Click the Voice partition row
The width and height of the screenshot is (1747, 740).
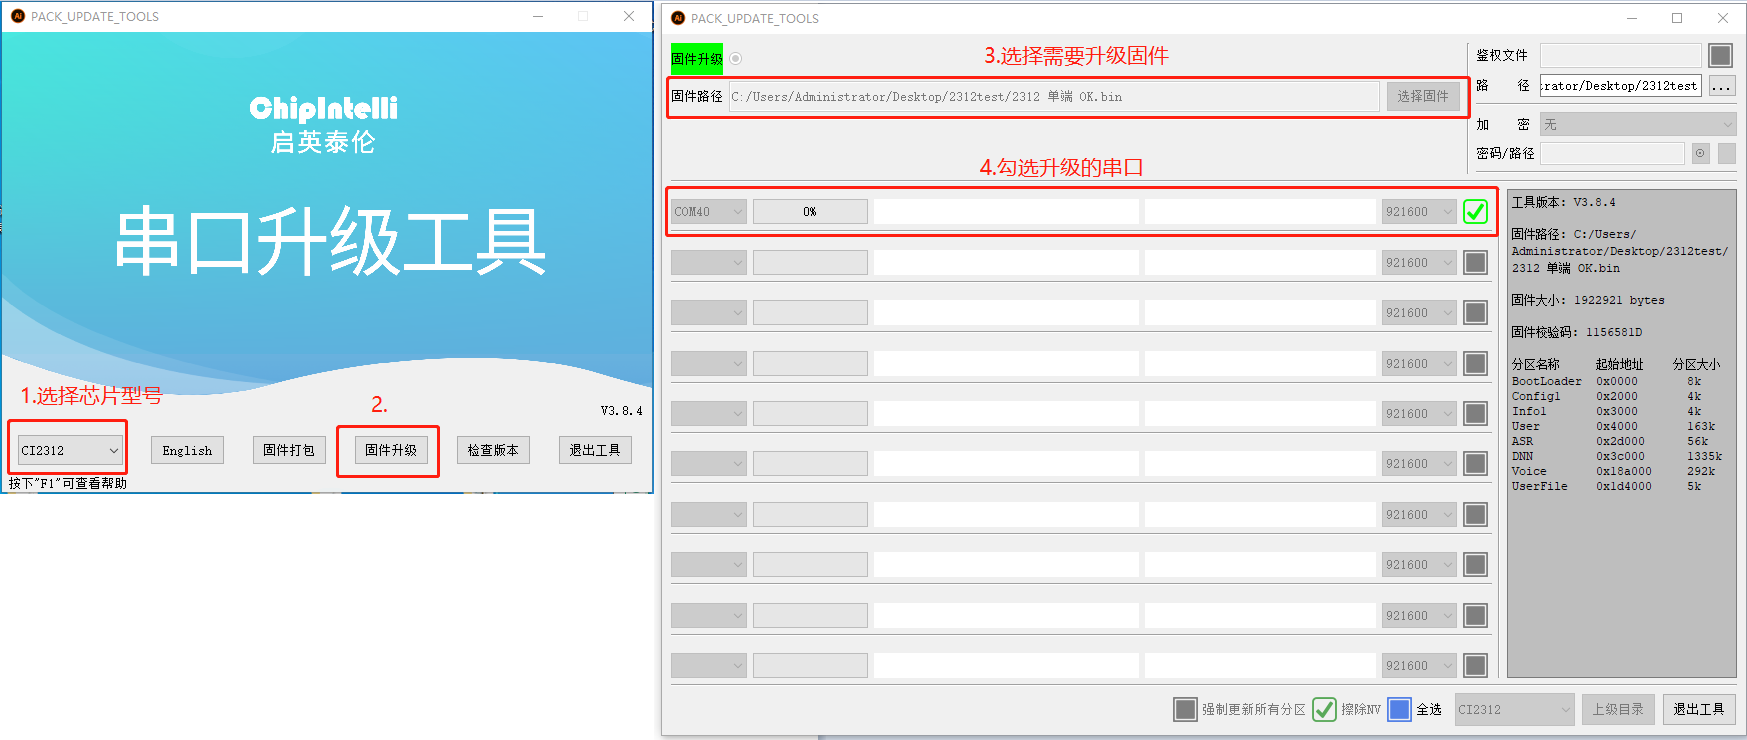click(1612, 471)
